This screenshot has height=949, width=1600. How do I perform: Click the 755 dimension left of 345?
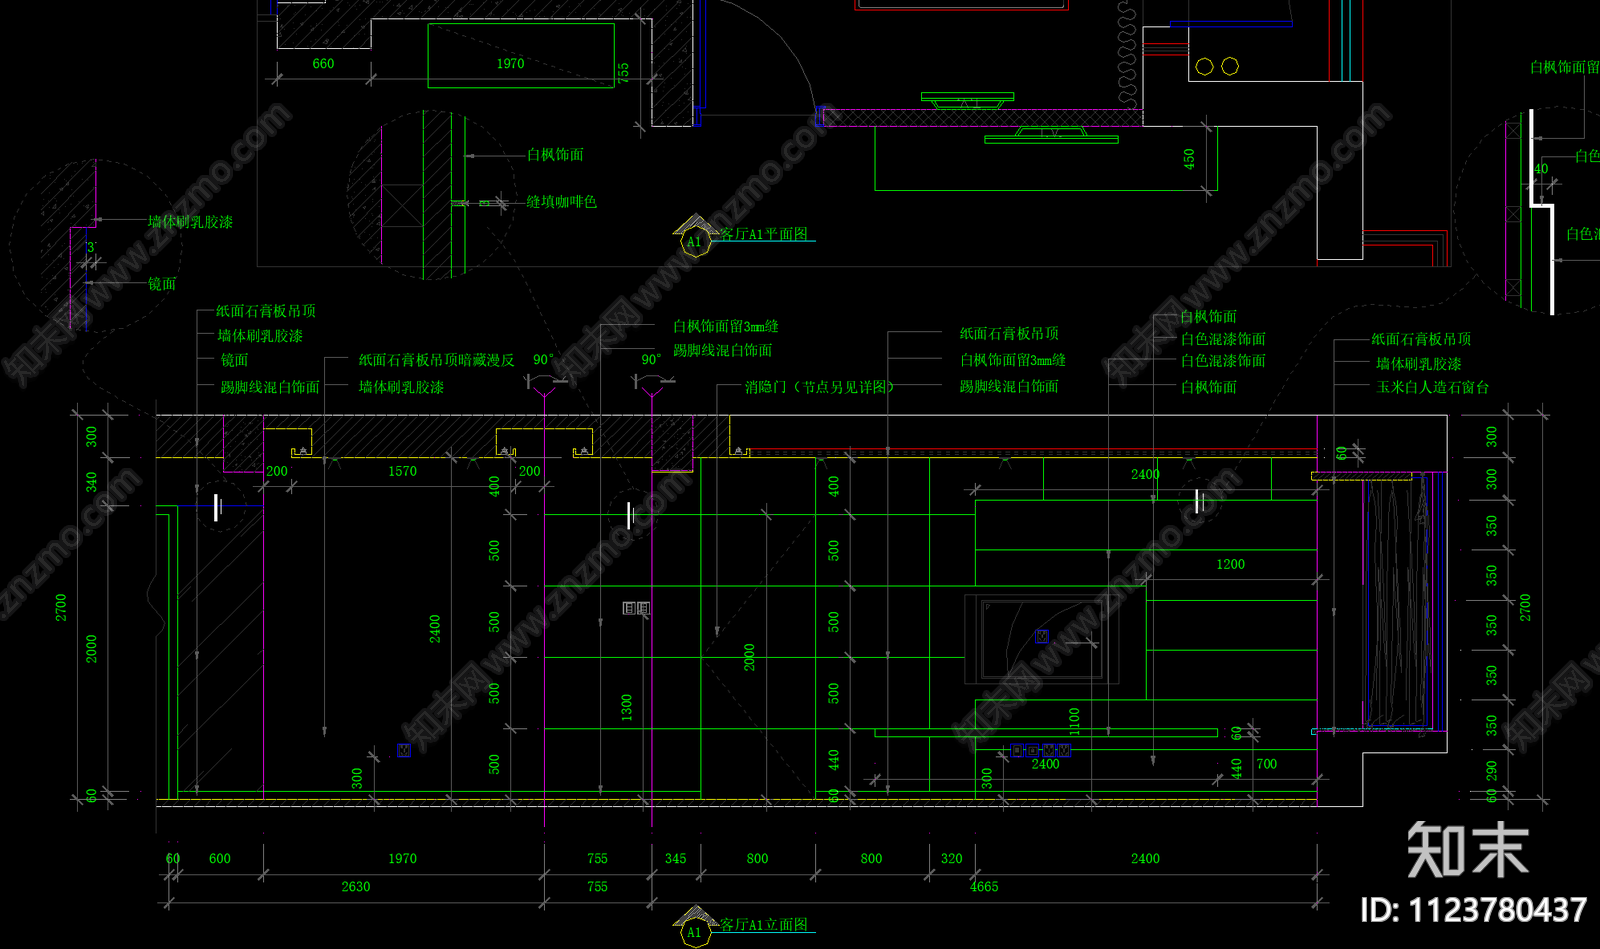click(597, 859)
